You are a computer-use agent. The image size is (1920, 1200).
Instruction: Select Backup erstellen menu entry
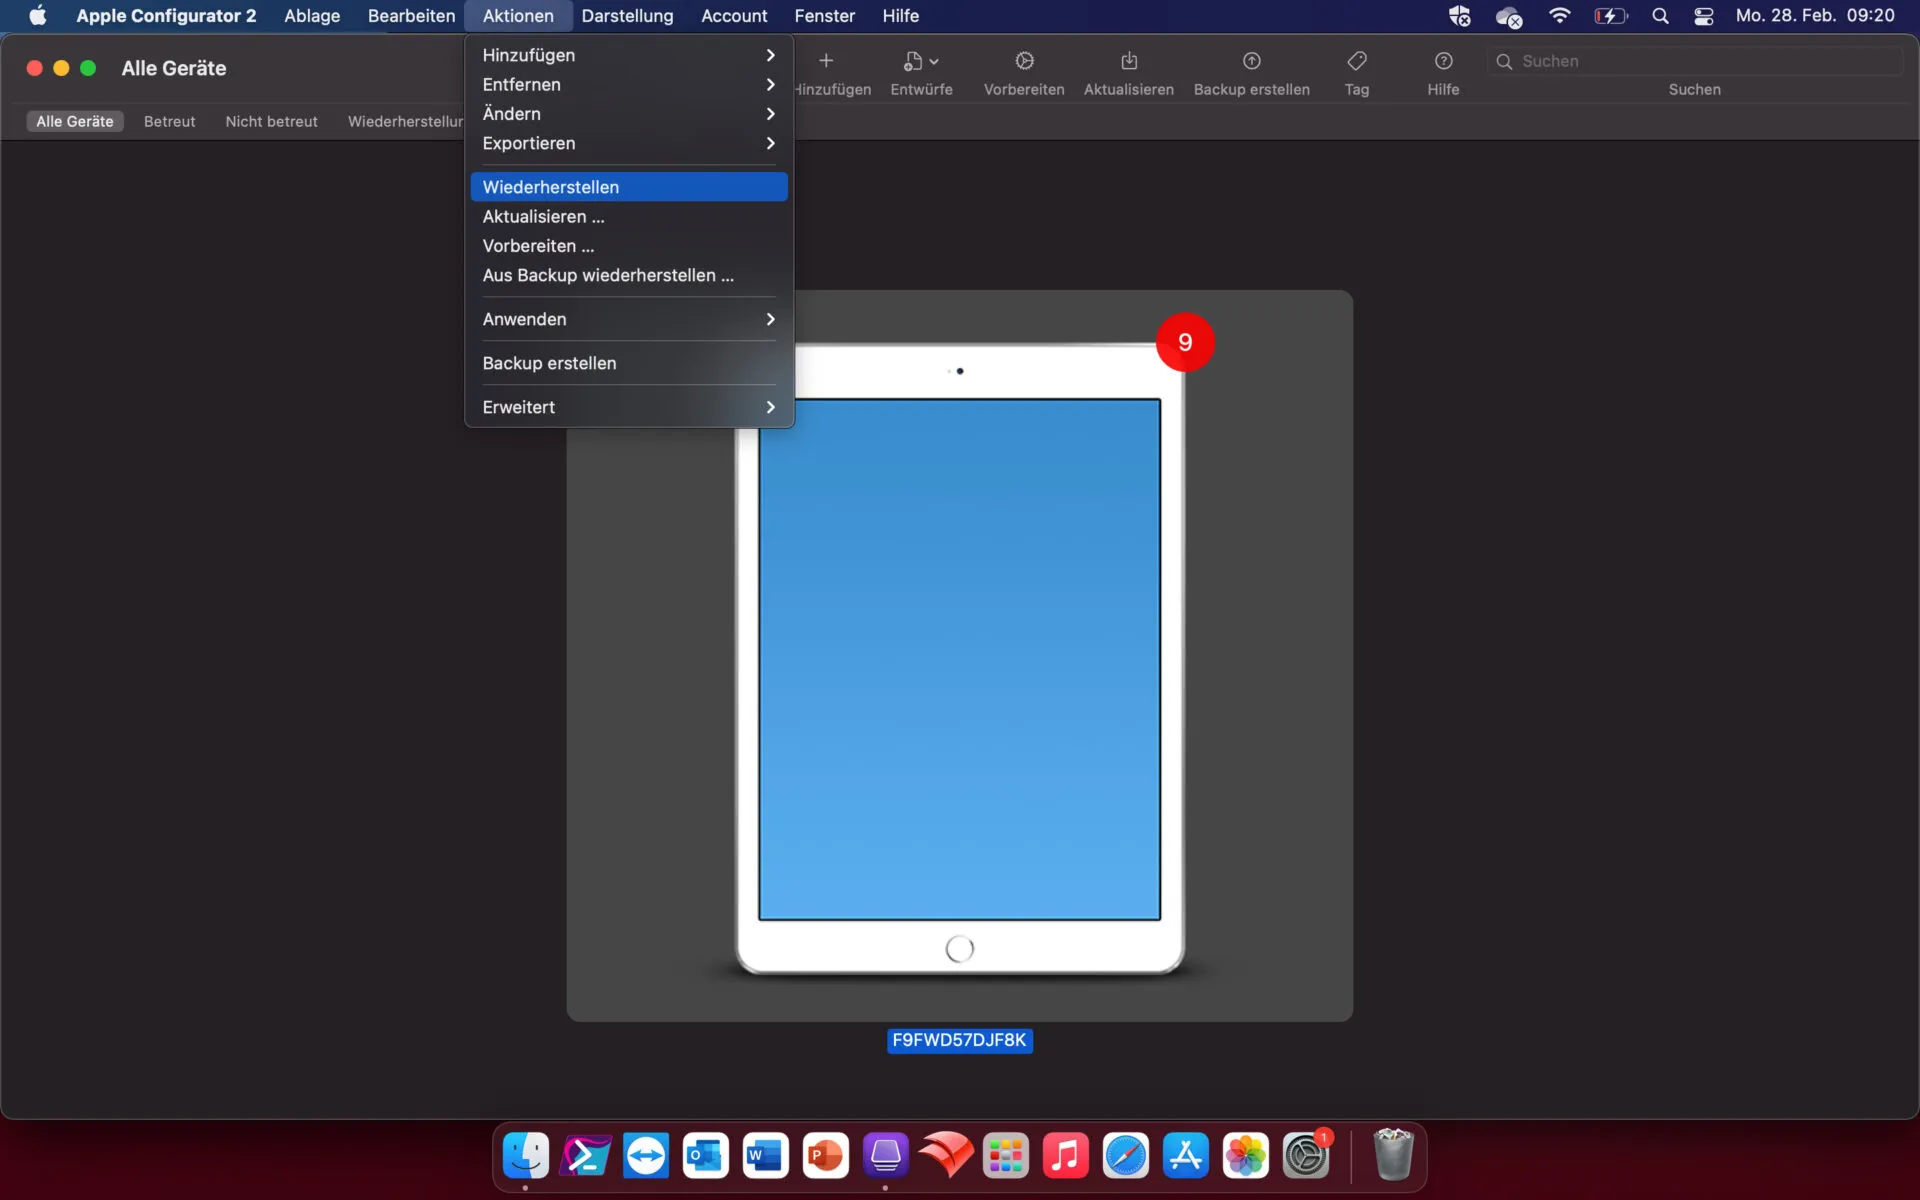[x=629, y=363]
